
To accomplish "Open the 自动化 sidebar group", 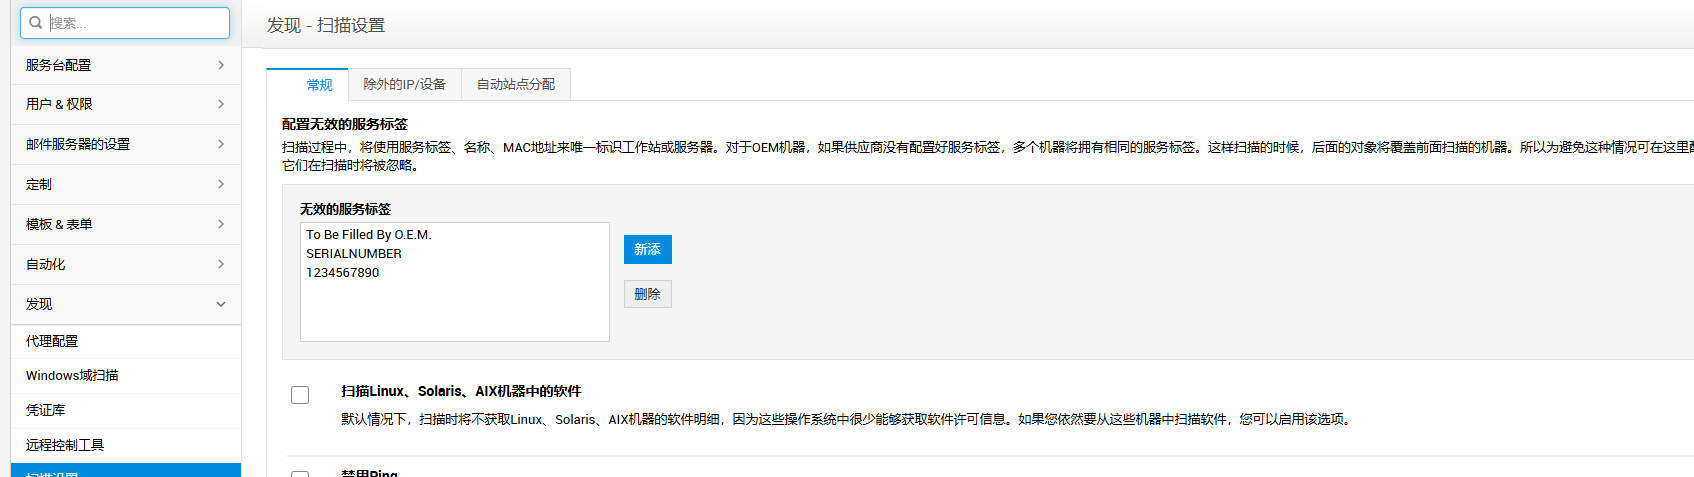I will pyautogui.click(x=125, y=264).
